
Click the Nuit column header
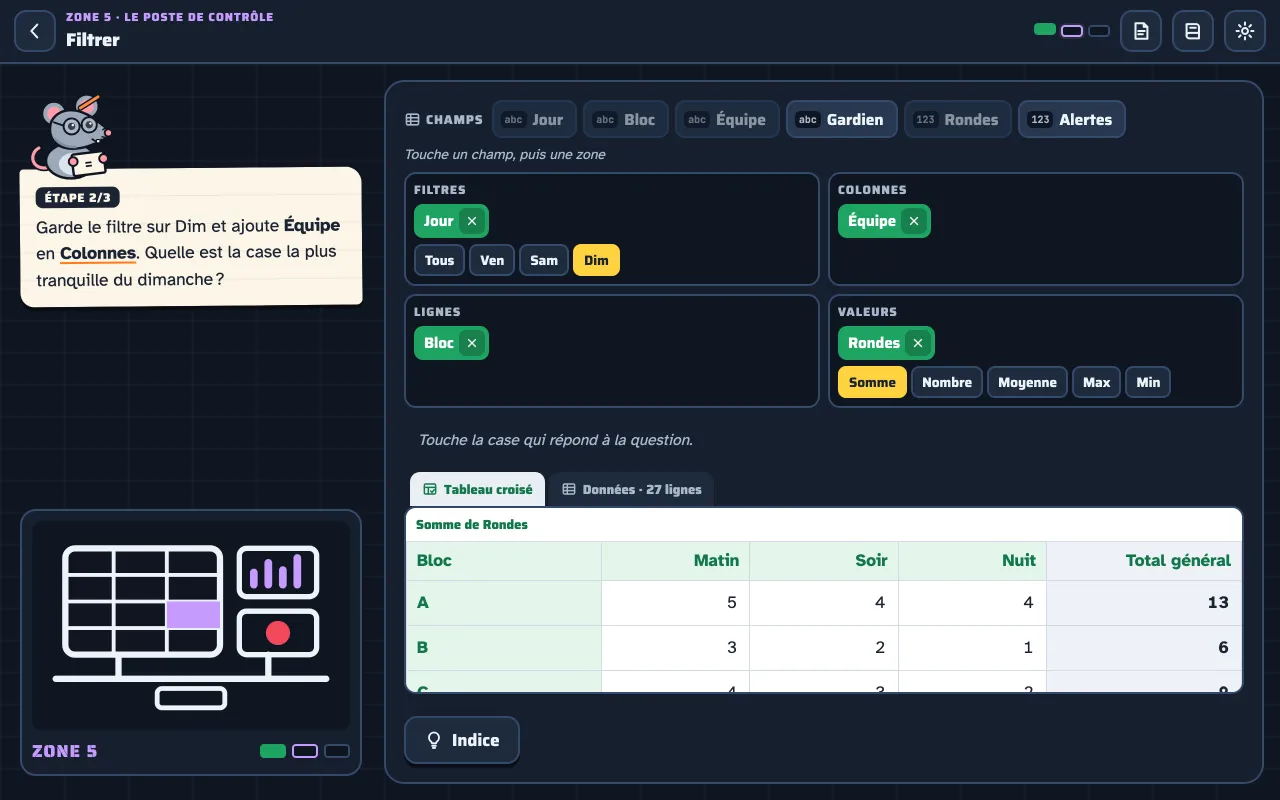point(973,561)
